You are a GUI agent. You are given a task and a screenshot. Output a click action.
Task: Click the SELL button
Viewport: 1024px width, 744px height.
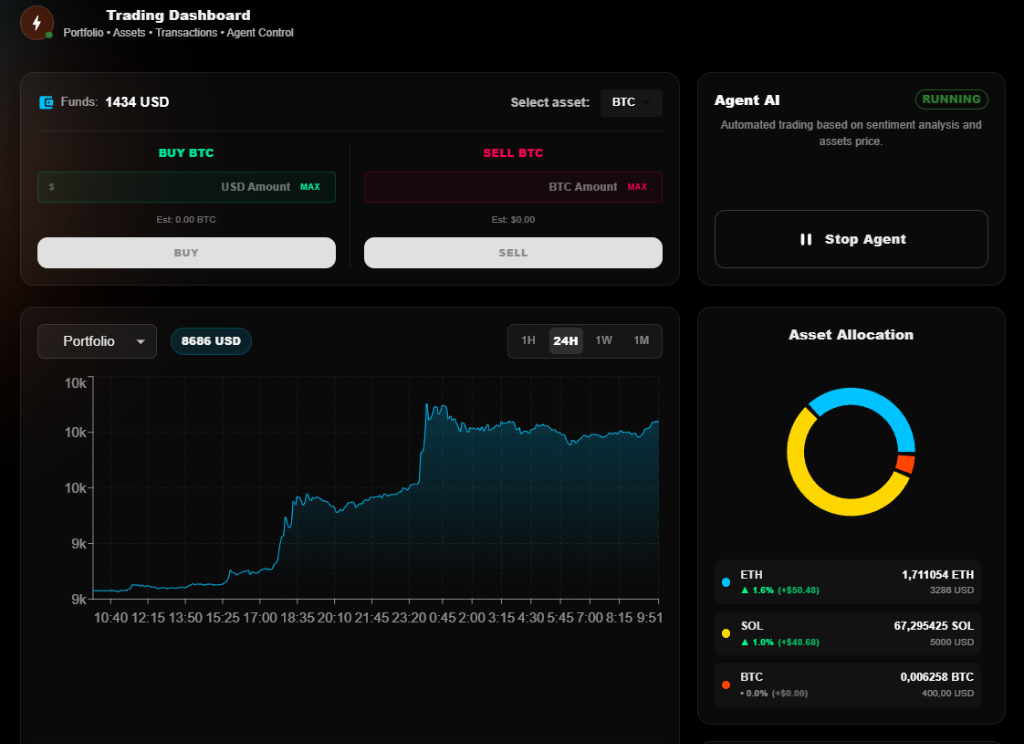513,253
